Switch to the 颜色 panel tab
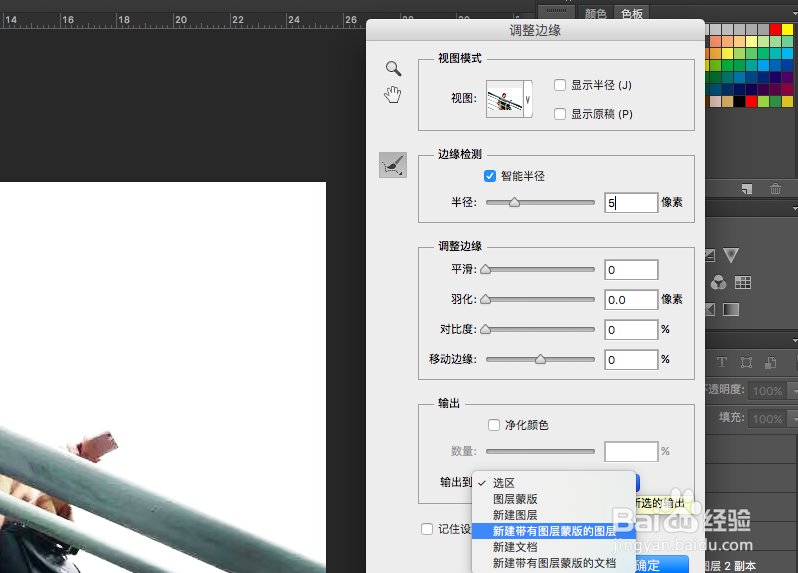The image size is (798, 573). click(x=595, y=14)
